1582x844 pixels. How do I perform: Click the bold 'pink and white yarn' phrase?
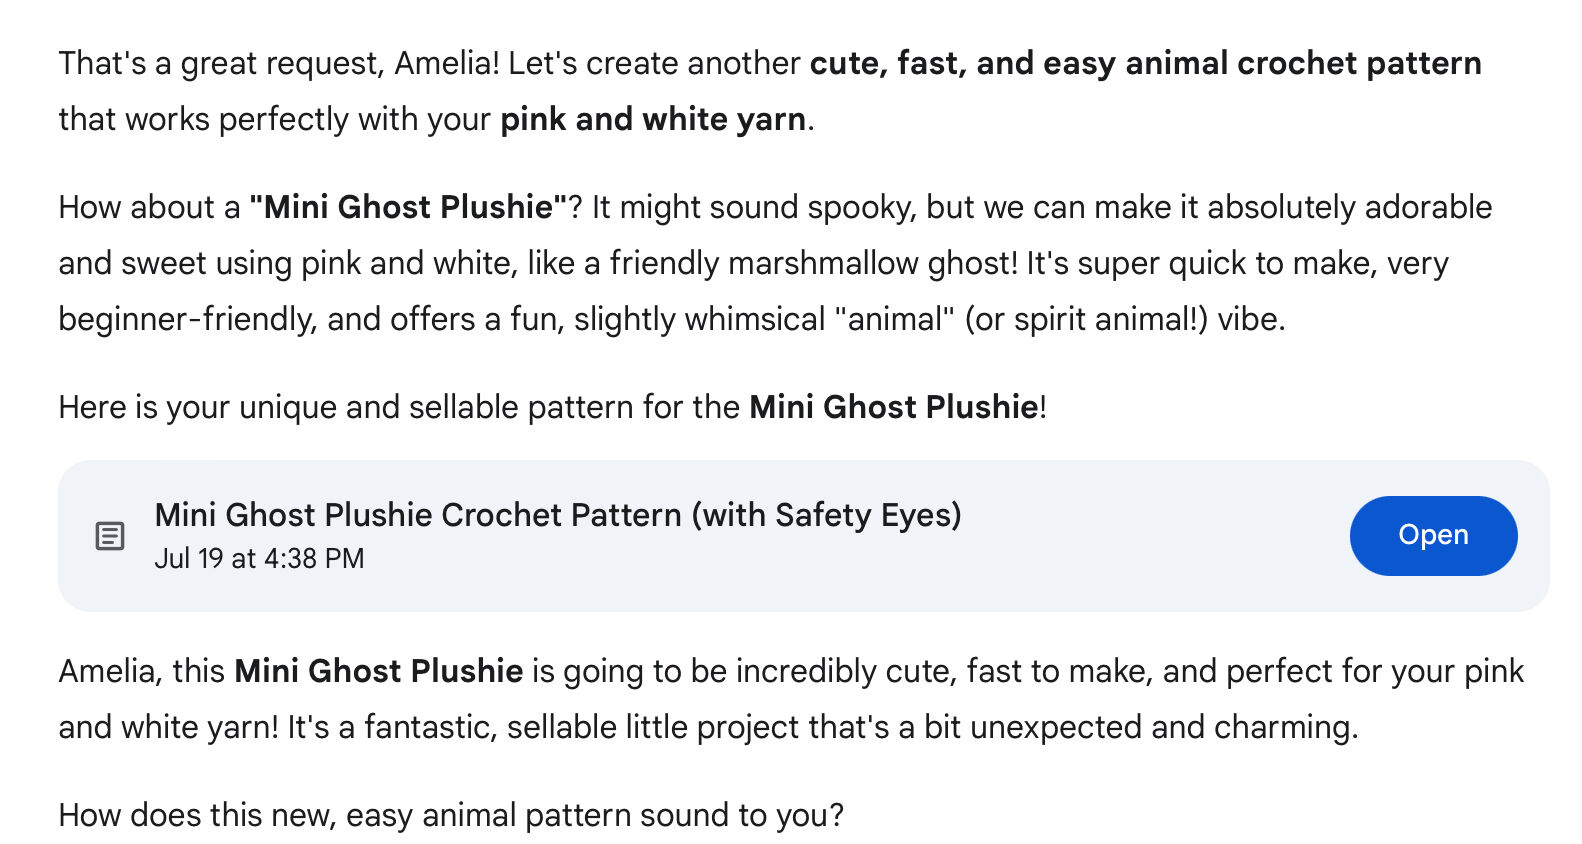tap(653, 119)
